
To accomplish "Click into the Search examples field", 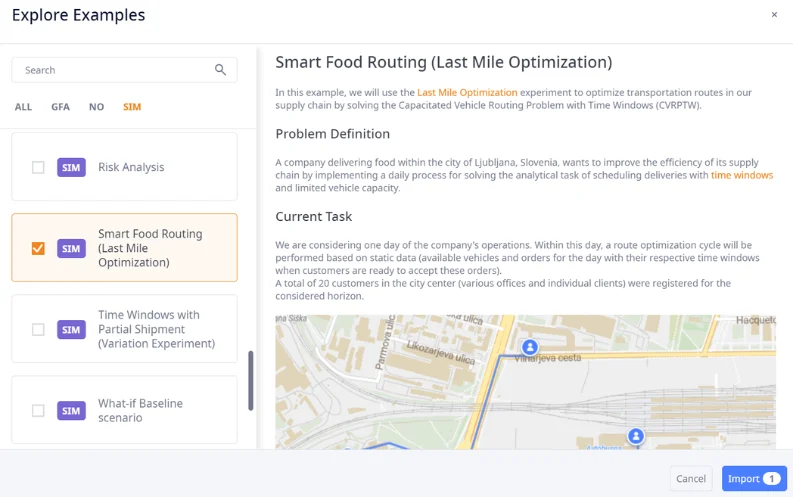I will [115, 70].
